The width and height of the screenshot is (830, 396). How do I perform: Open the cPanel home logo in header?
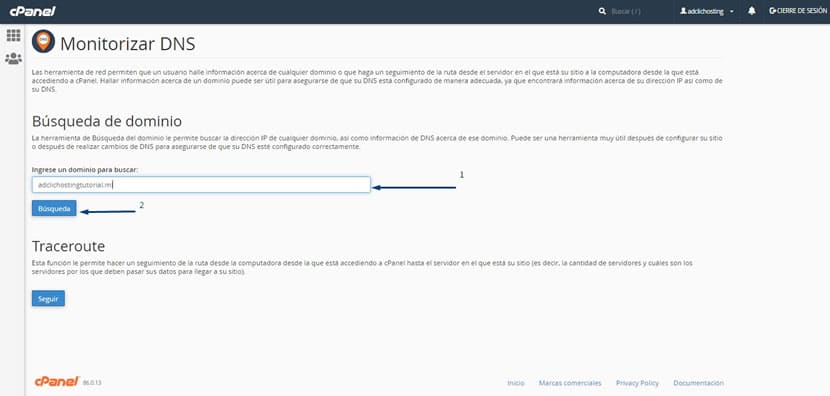coord(32,11)
